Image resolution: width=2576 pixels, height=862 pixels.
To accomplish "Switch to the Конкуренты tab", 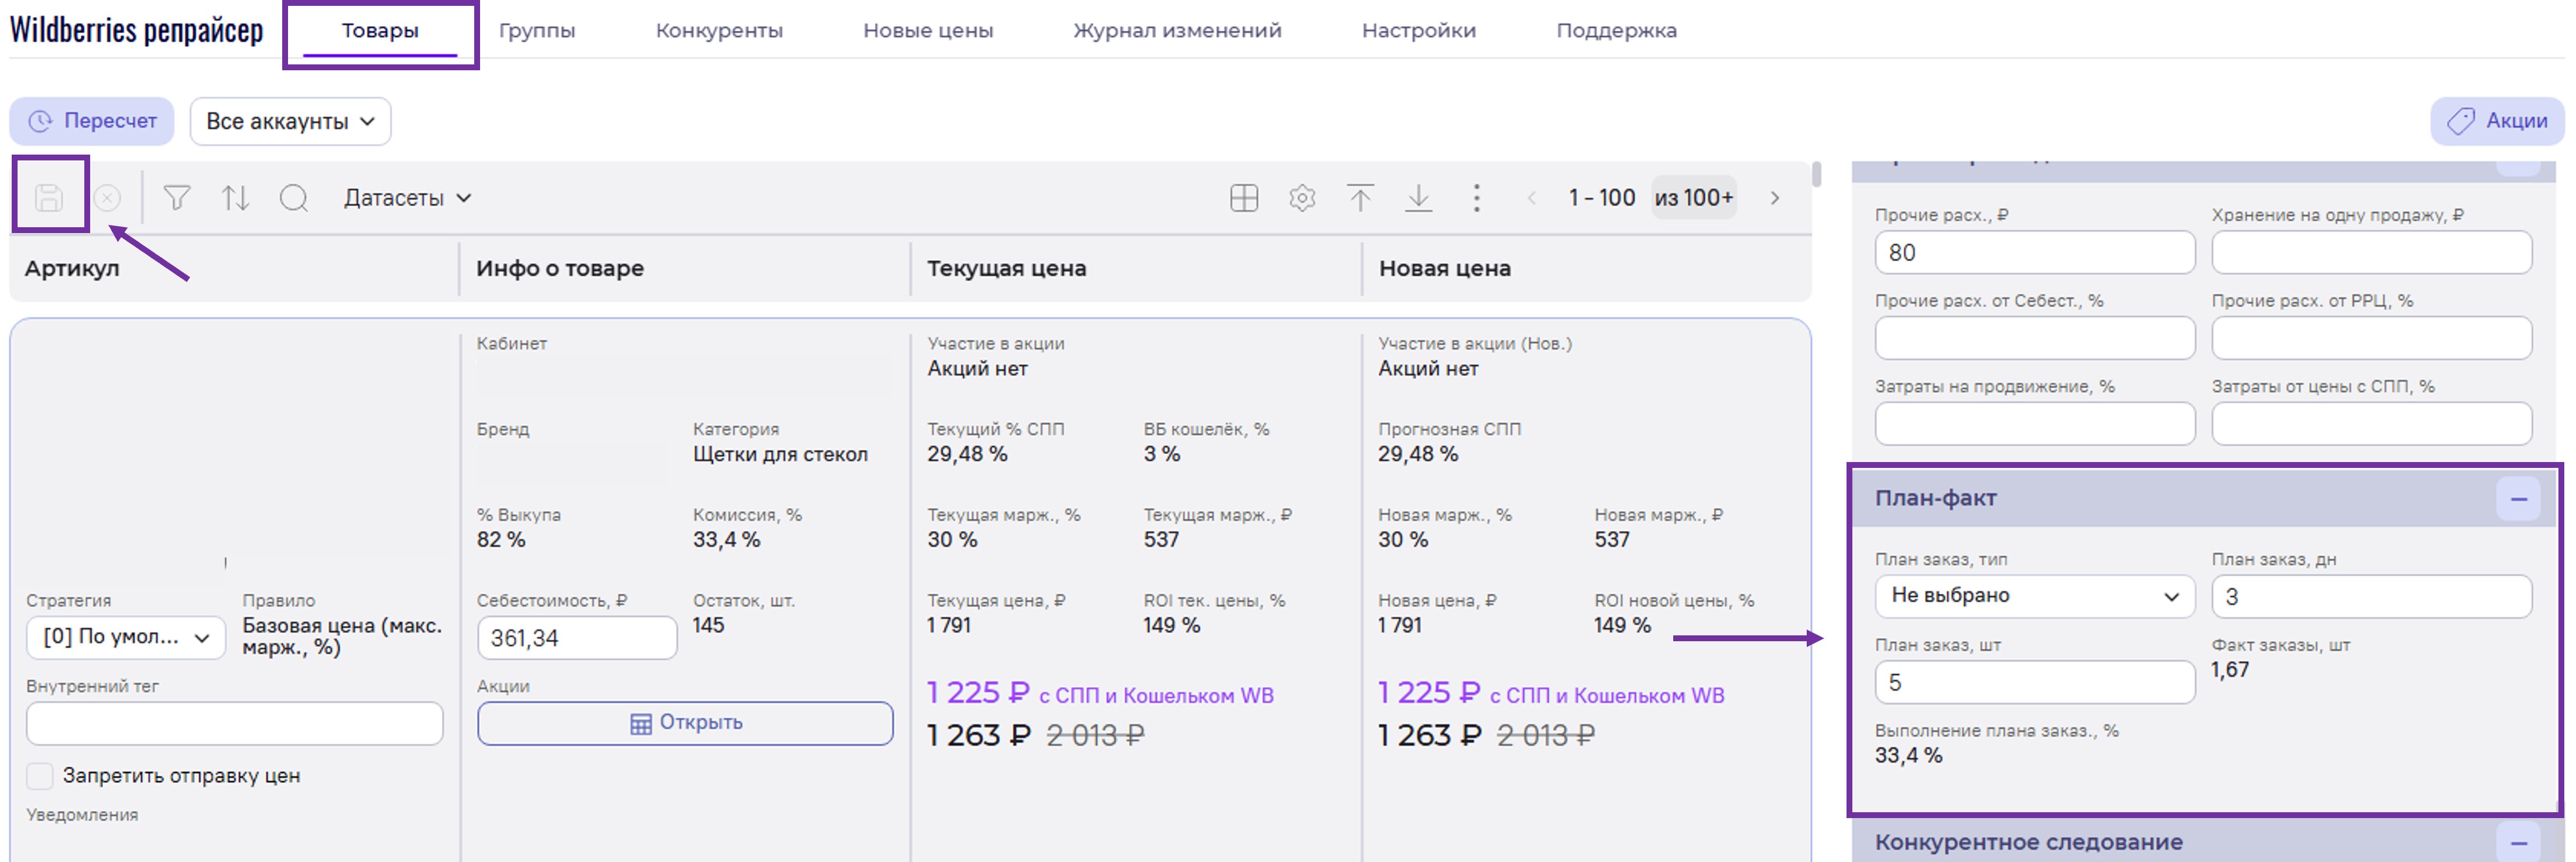I will coord(719,30).
